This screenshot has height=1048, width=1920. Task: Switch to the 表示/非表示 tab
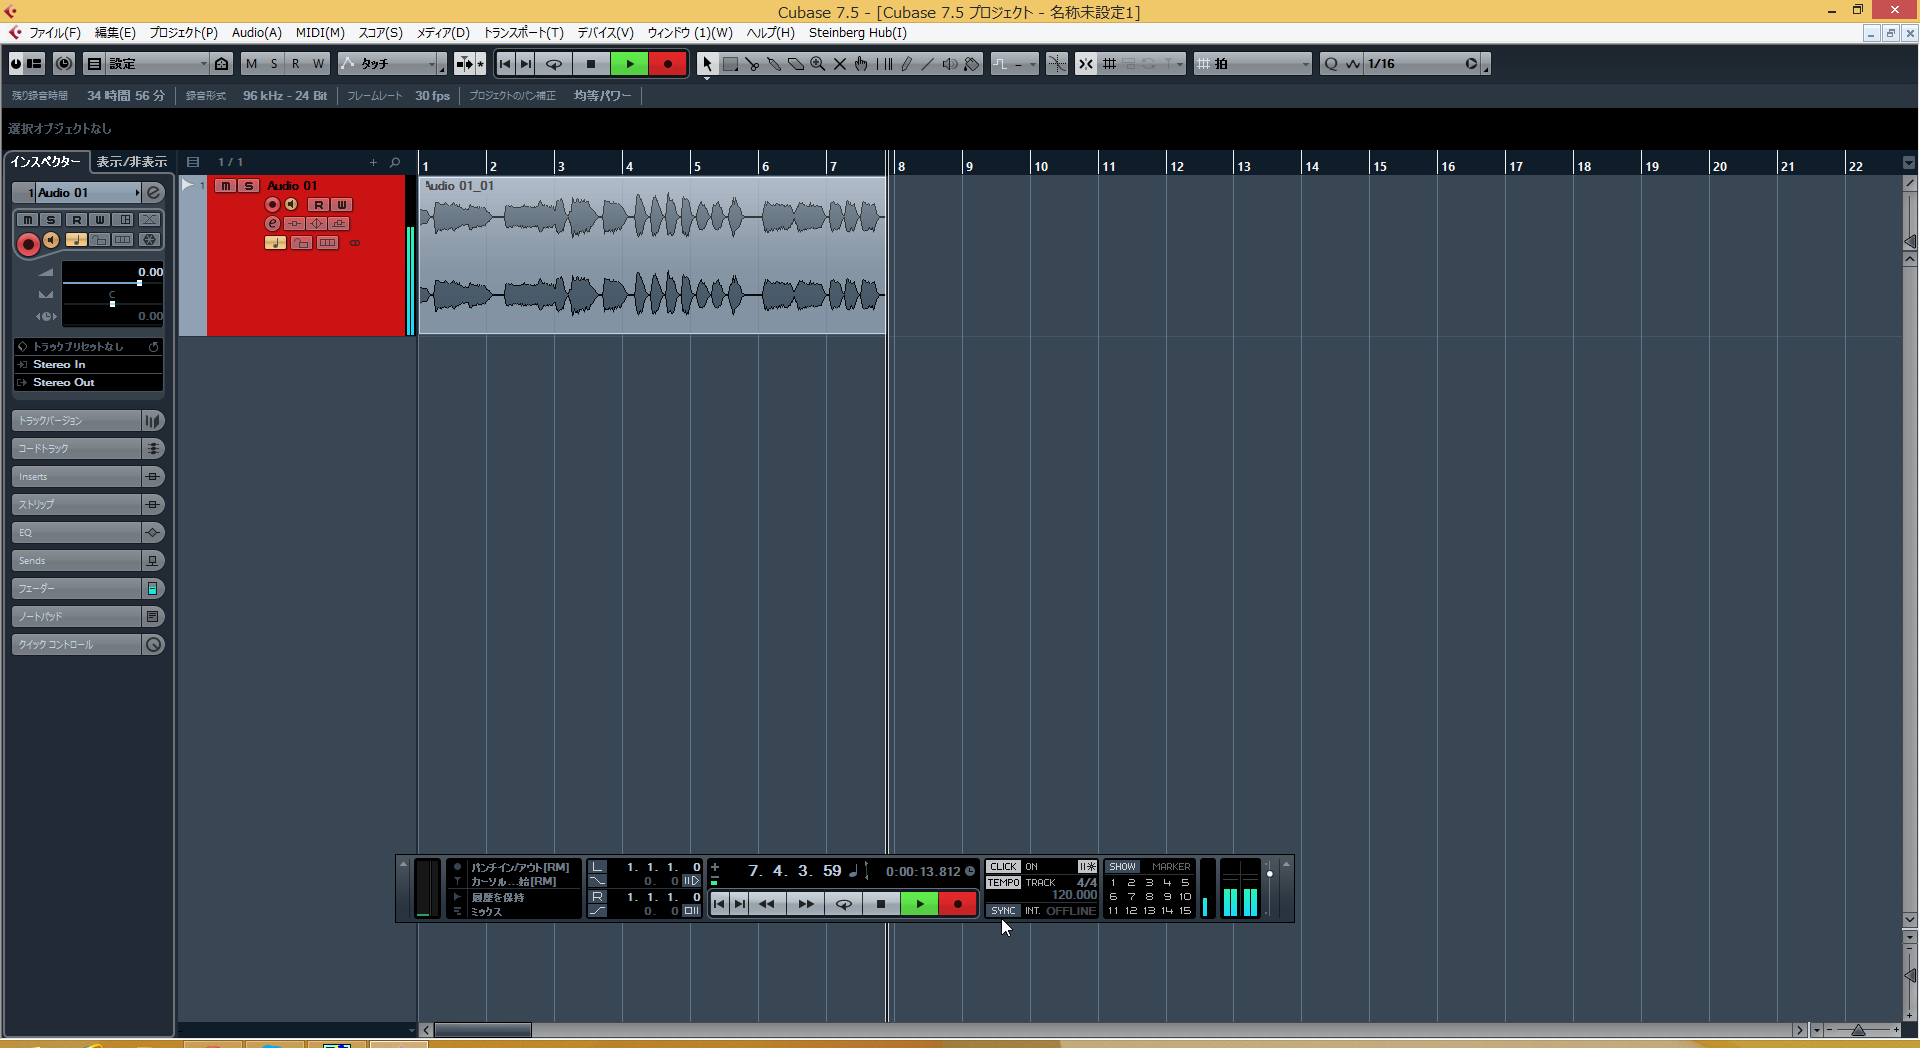132,162
